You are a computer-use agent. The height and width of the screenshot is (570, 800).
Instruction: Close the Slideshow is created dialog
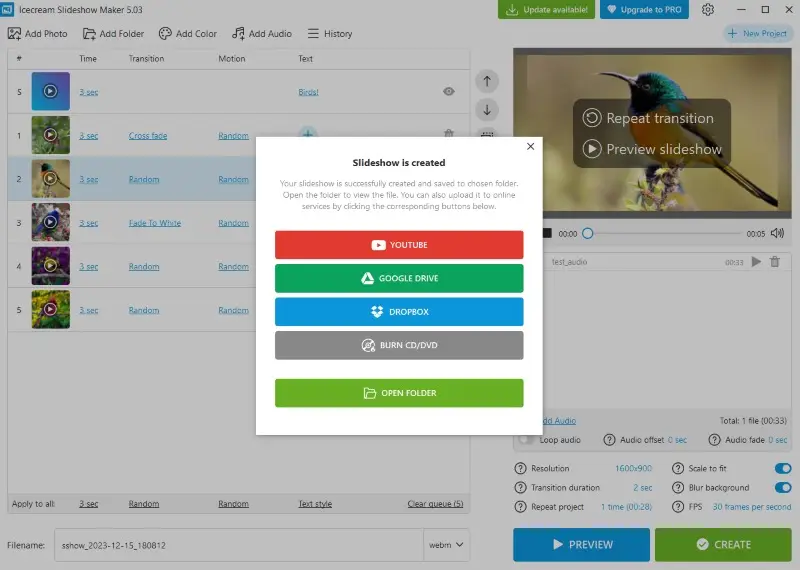[531, 146]
